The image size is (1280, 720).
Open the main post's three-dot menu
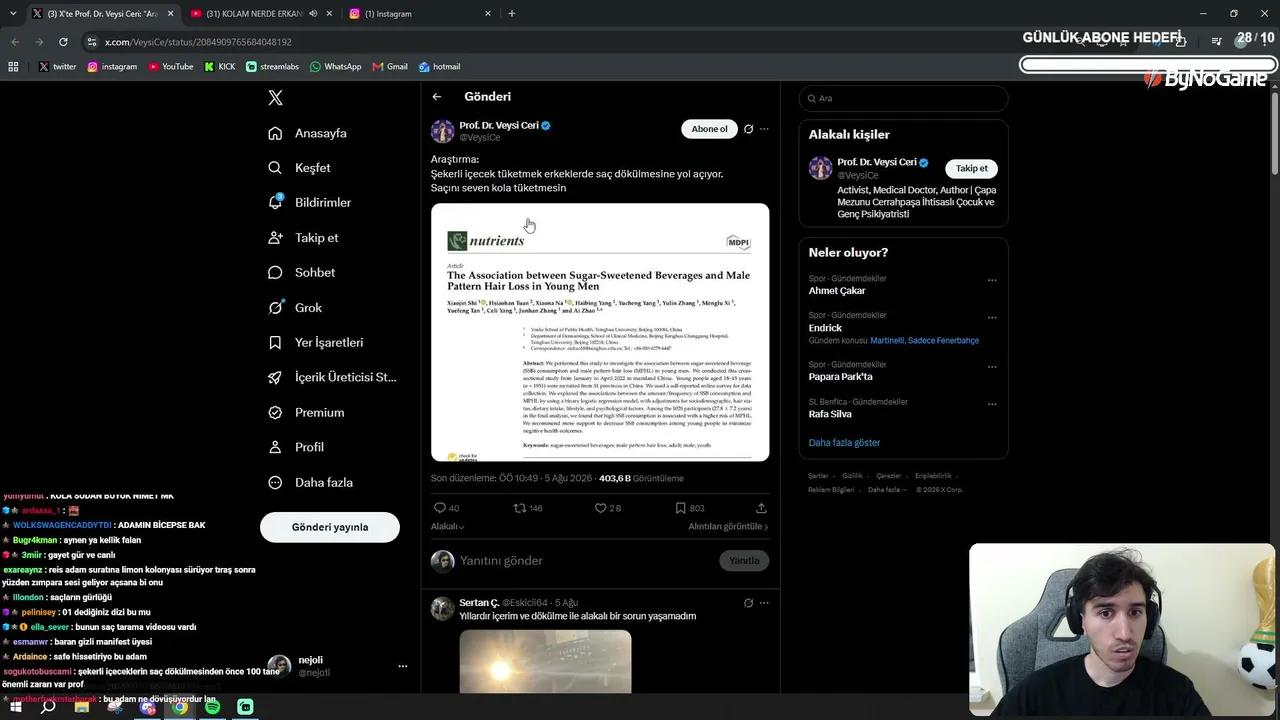[764, 129]
